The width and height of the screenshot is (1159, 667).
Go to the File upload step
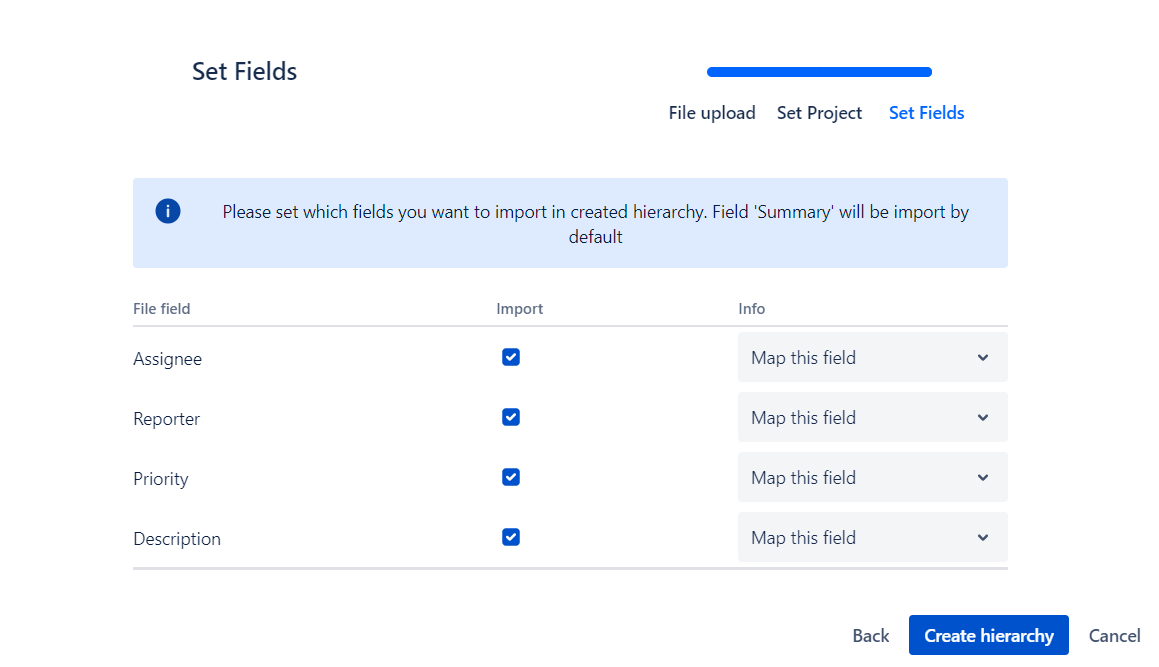click(712, 113)
